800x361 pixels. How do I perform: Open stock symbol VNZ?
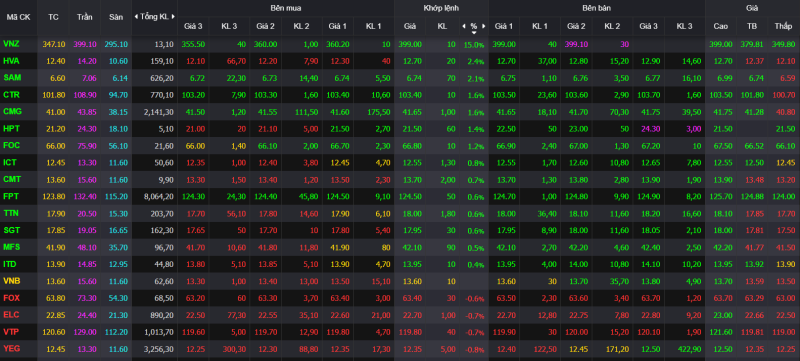11,44
